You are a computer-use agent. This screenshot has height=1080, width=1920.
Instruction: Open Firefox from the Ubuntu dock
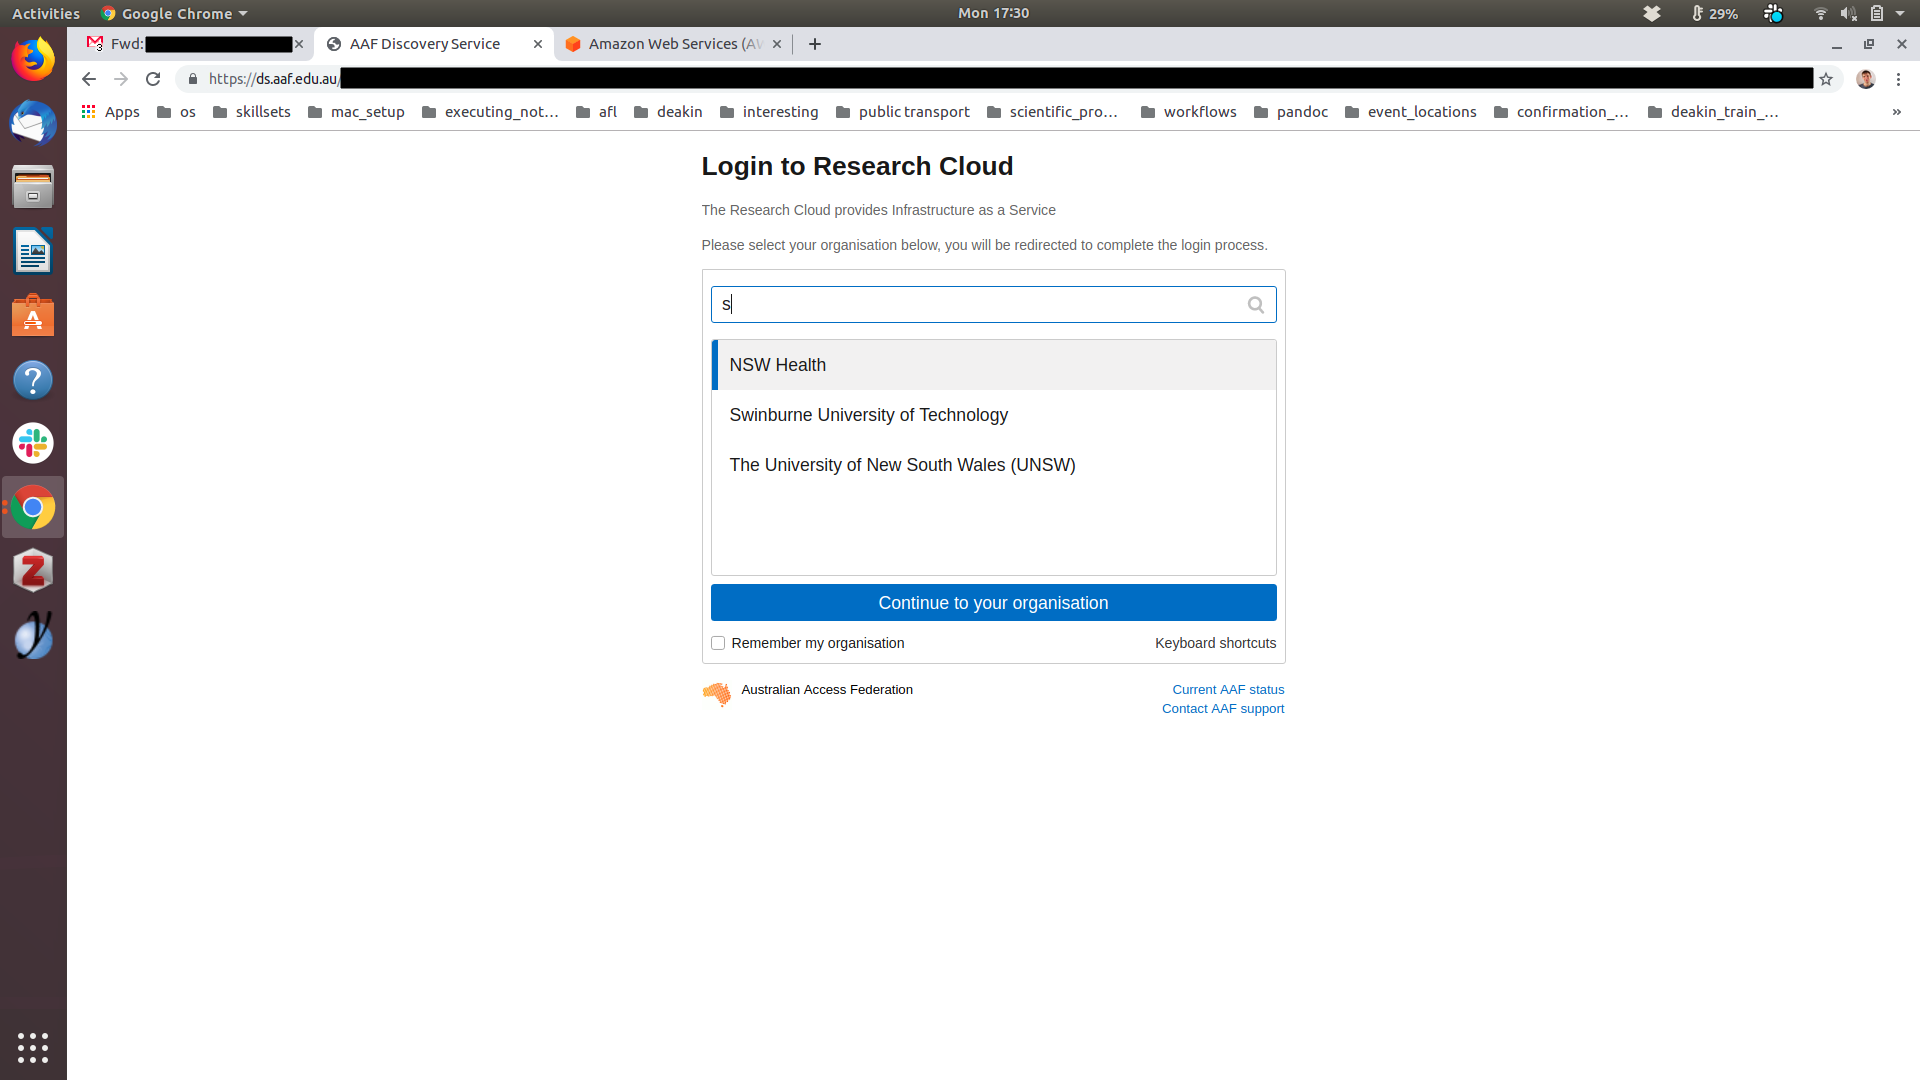pyautogui.click(x=33, y=60)
